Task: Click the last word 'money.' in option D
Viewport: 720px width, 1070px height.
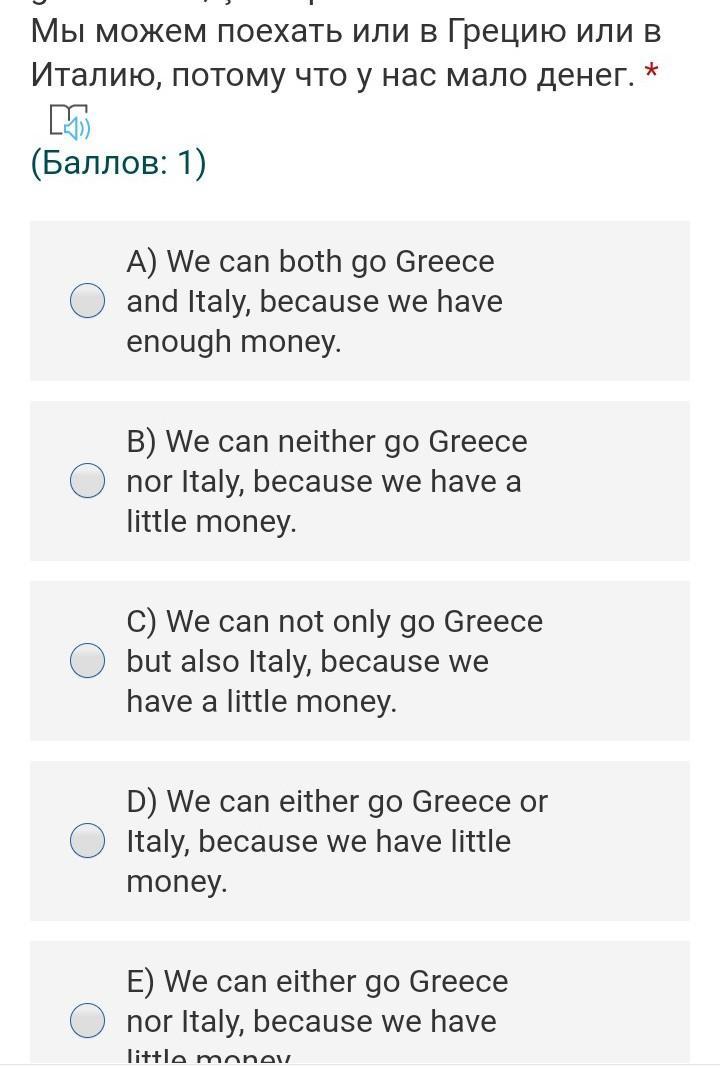Action: coord(177,881)
